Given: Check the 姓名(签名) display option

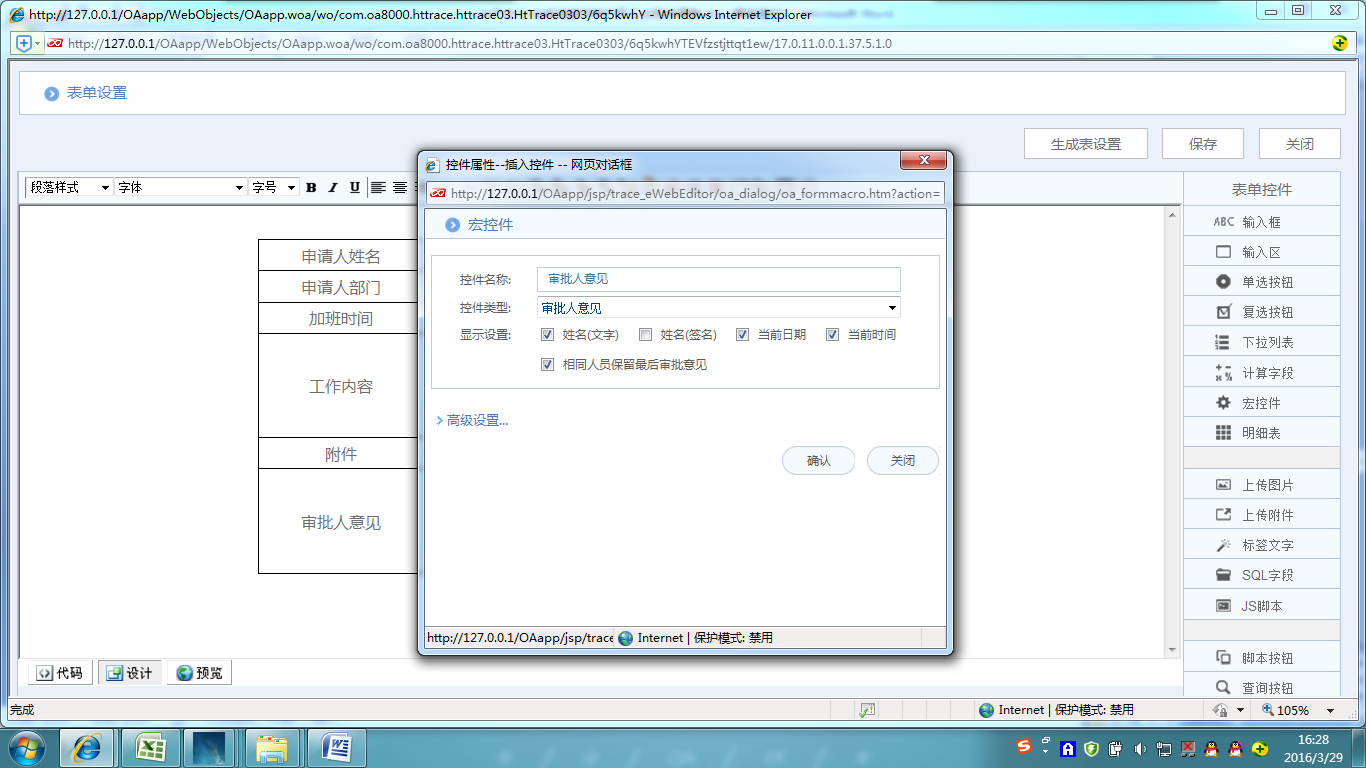Looking at the screenshot, I should (x=645, y=334).
